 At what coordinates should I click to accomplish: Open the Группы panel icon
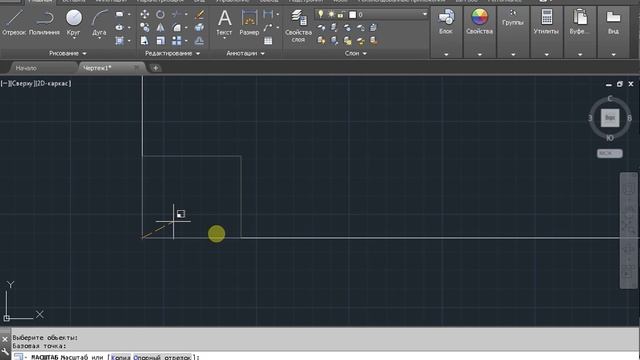click(x=513, y=14)
